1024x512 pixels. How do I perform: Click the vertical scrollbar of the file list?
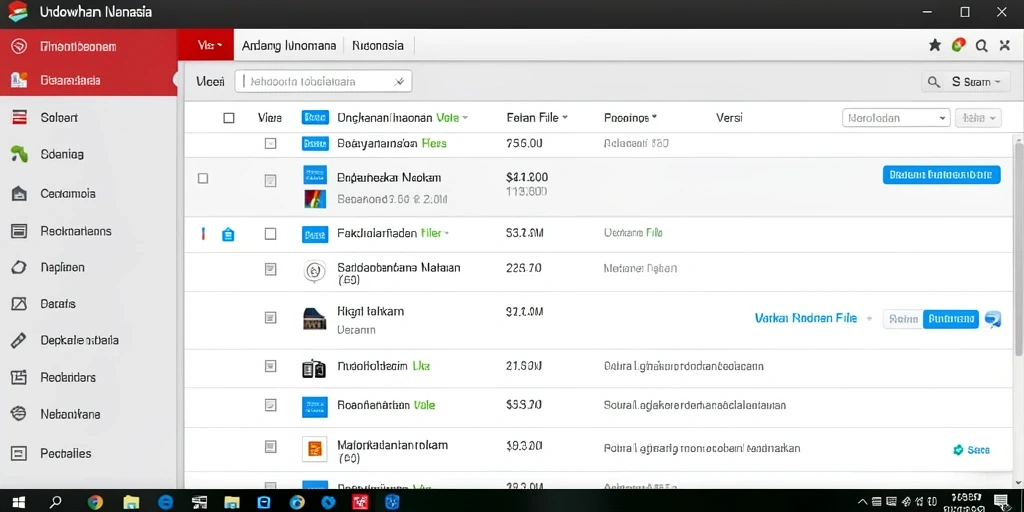1018,248
